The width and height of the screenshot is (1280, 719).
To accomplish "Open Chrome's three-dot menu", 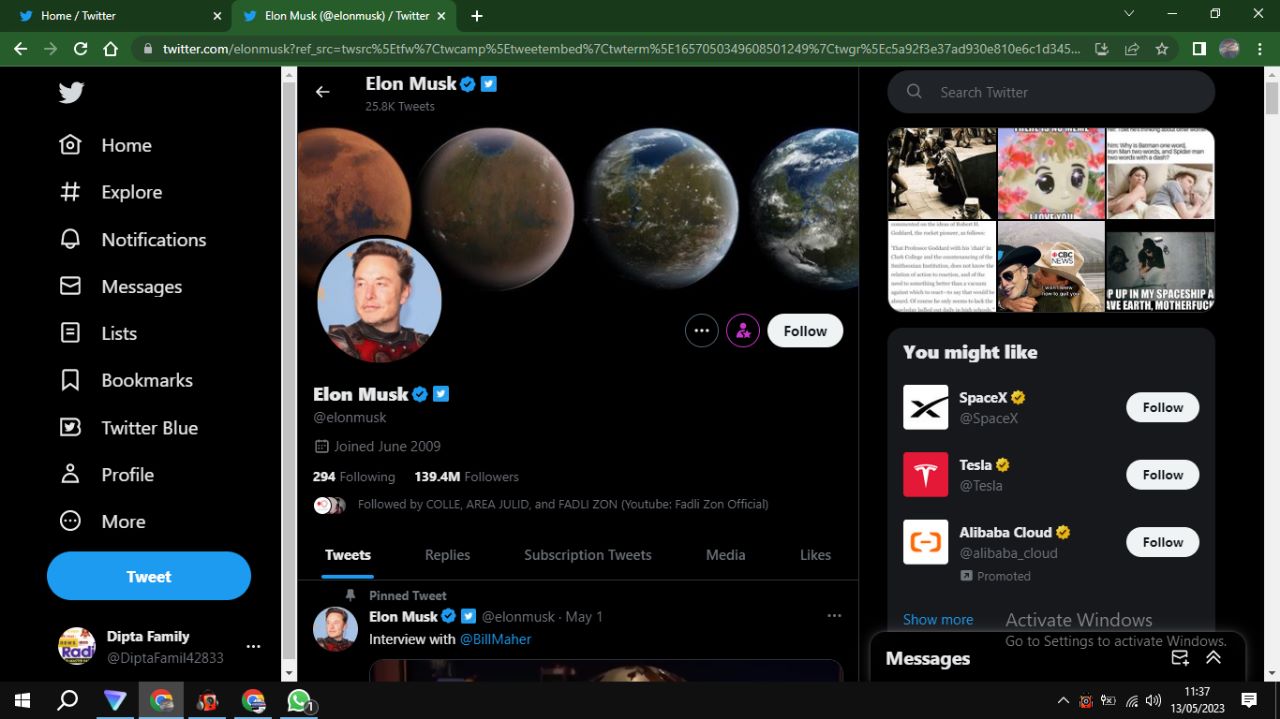I will pyautogui.click(x=1261, y=48).
